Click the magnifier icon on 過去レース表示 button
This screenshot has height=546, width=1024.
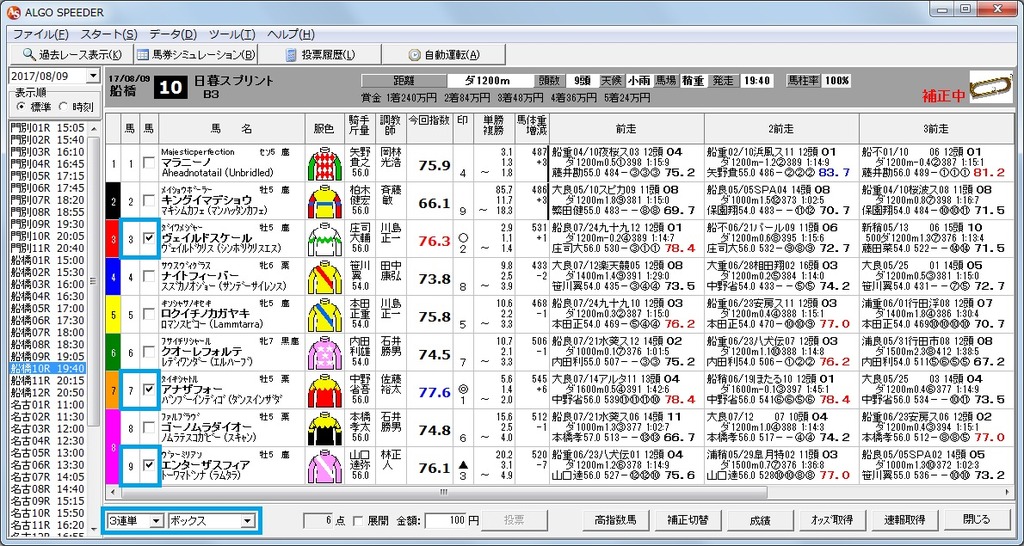(x=28, y=54)
